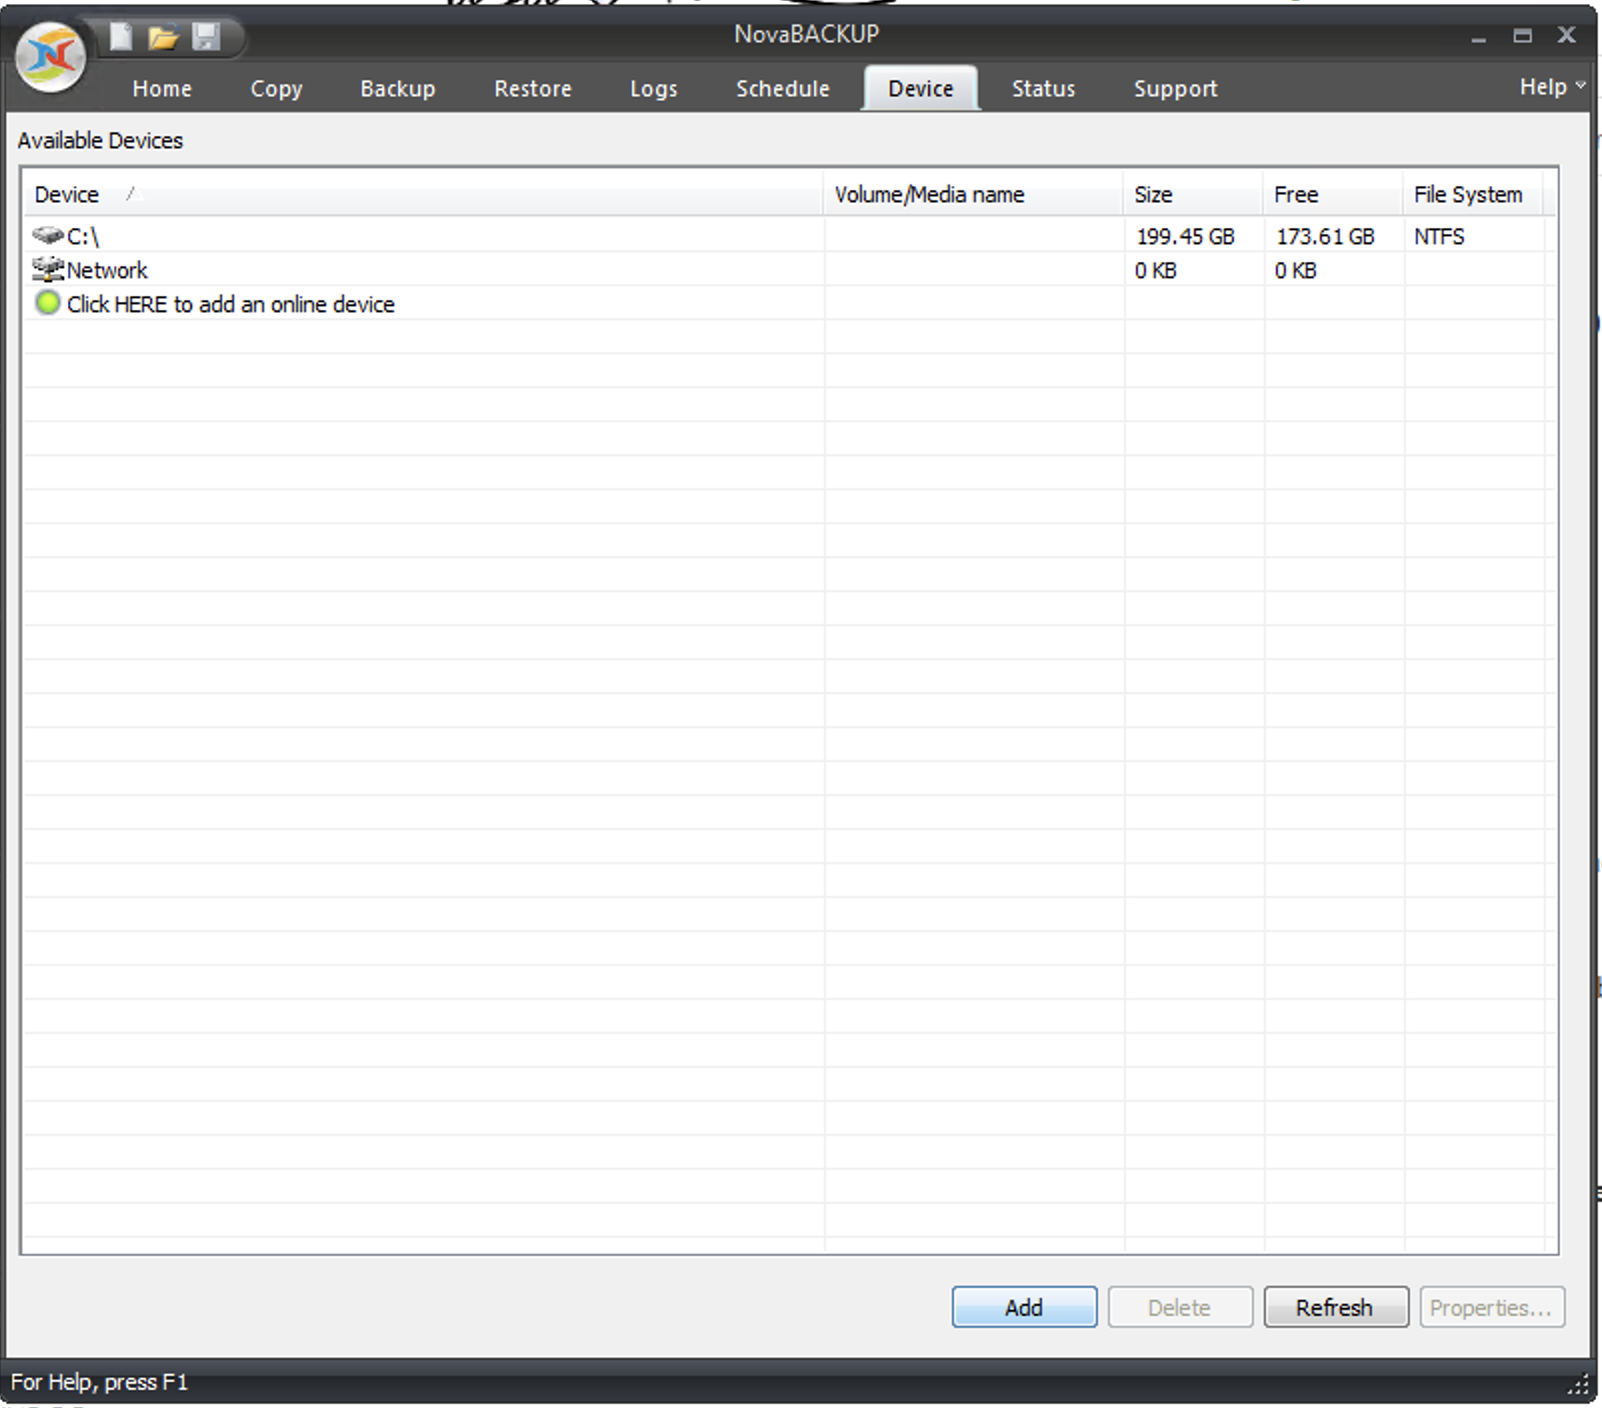
Task: Go to the Restore tab
Action: click(x=533, y=88)
